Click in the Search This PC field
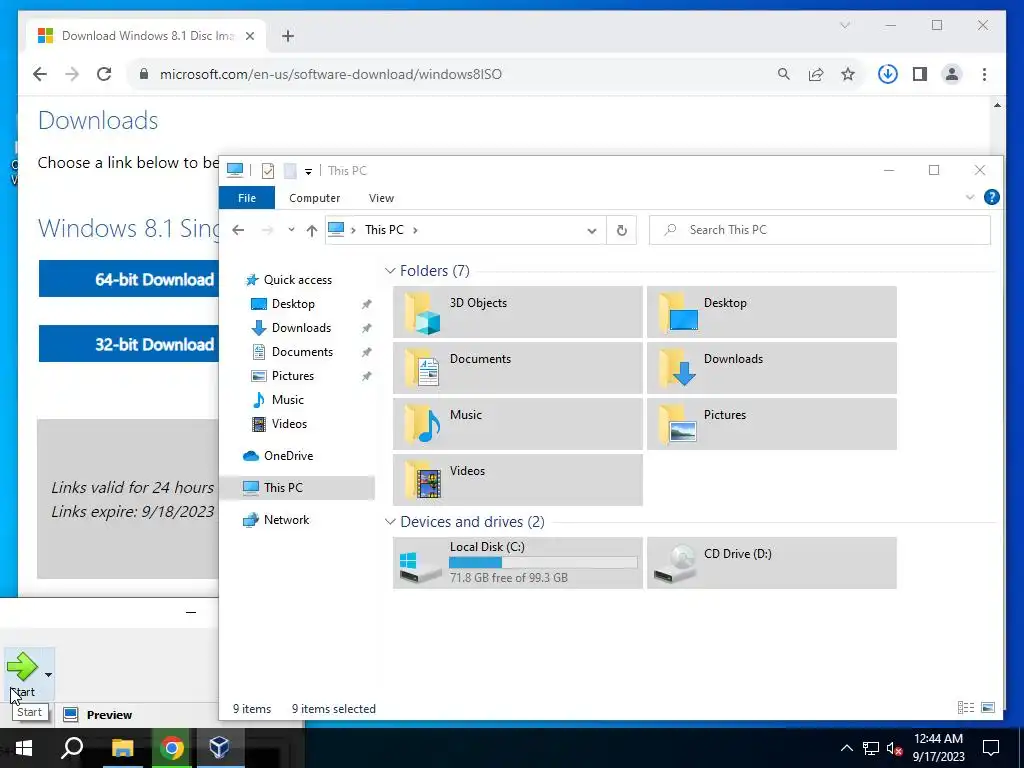The image size is (1024, 768). tap(820, 230)
